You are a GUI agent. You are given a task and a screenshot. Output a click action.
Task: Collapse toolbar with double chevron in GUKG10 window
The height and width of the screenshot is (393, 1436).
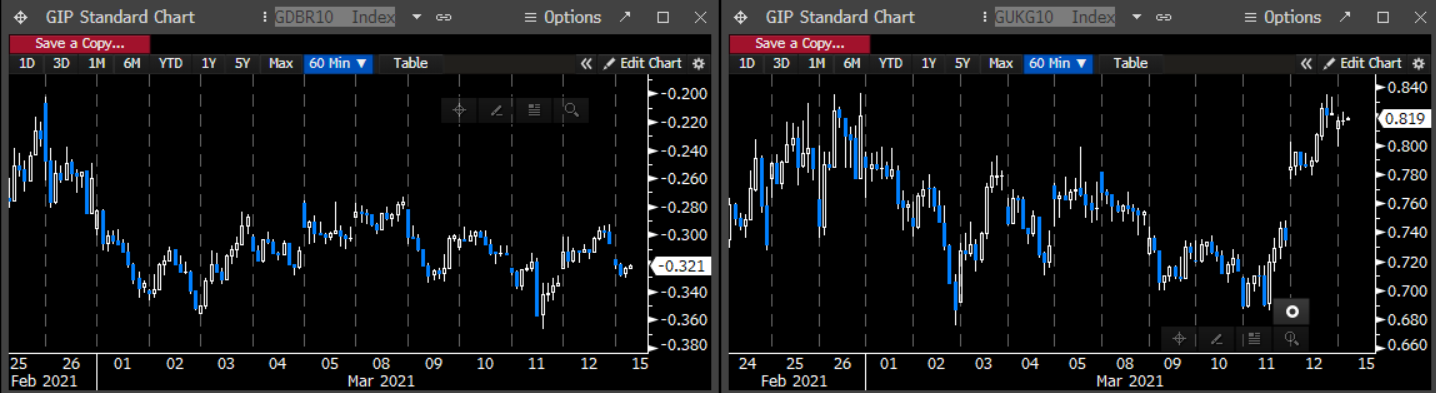(x=1306, y=63)
